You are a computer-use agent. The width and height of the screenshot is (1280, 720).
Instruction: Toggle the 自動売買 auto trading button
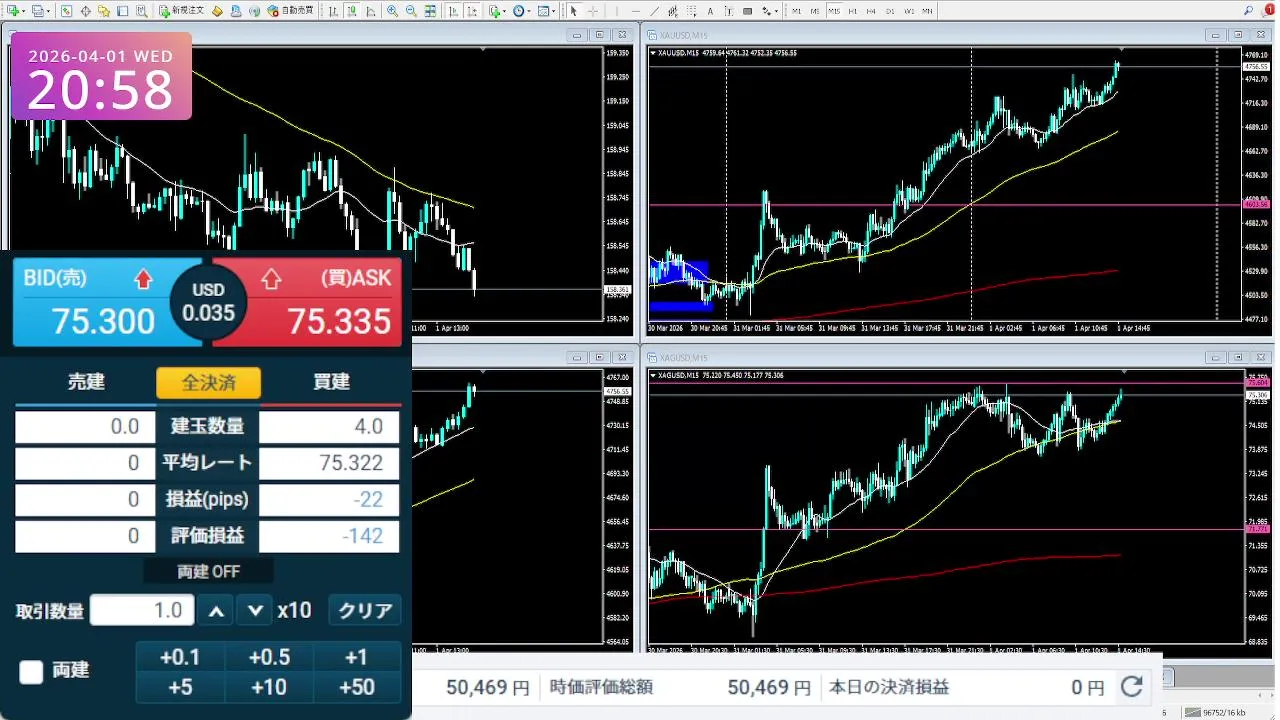[290, 10]
